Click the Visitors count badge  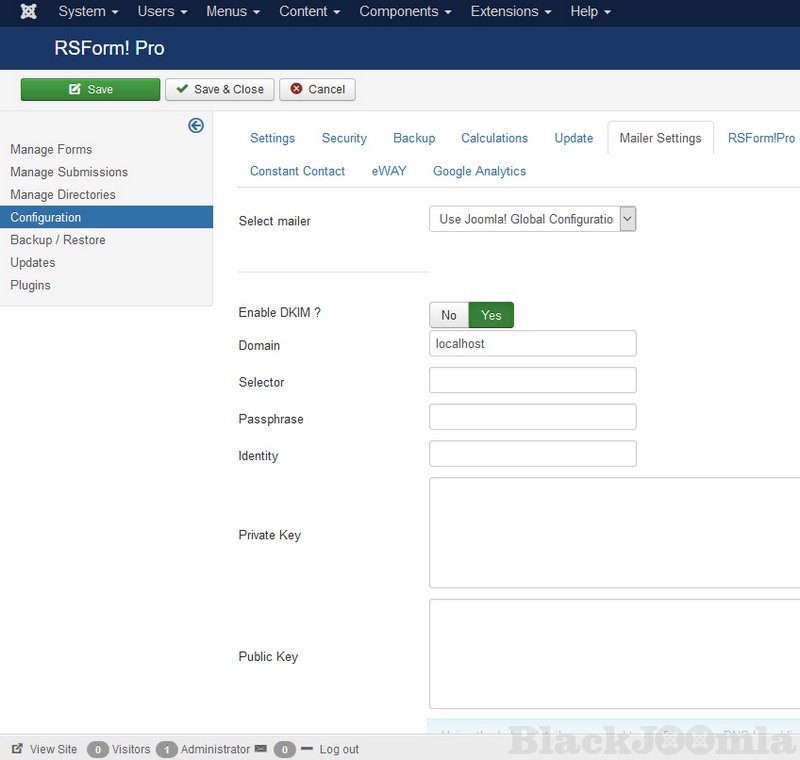[x=97, y=749]
